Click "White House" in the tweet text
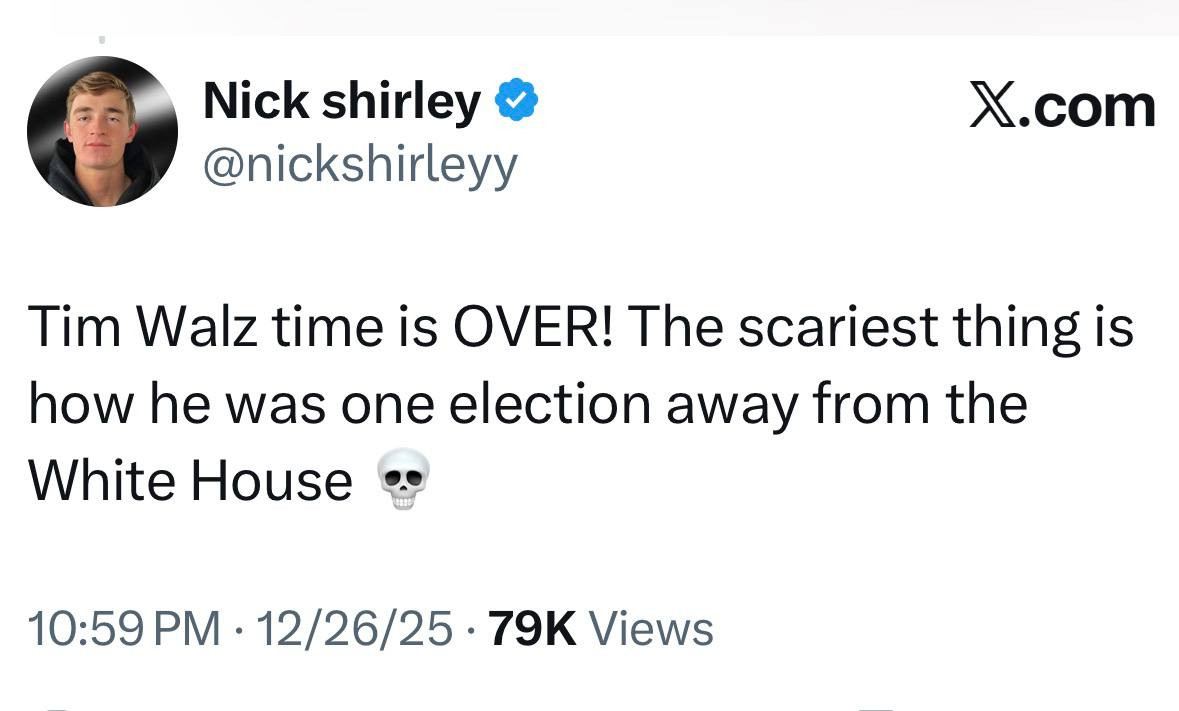 coord(190,480)
